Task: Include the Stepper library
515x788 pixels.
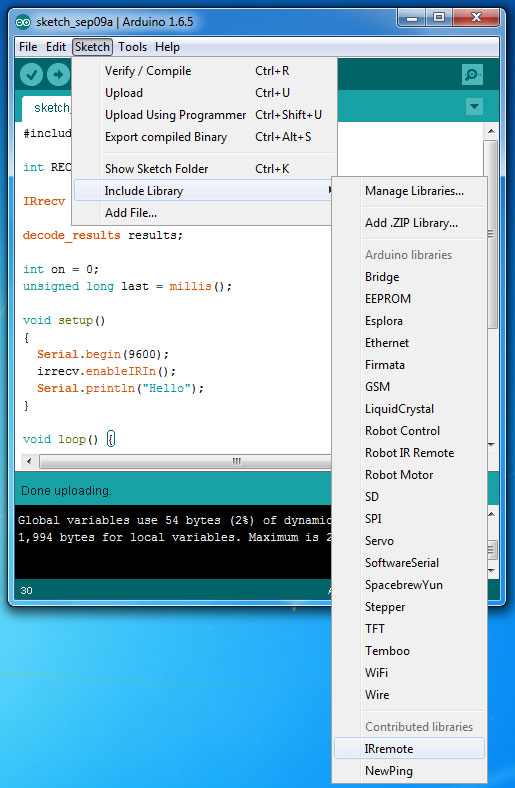Action: click(x=409, y=607)
